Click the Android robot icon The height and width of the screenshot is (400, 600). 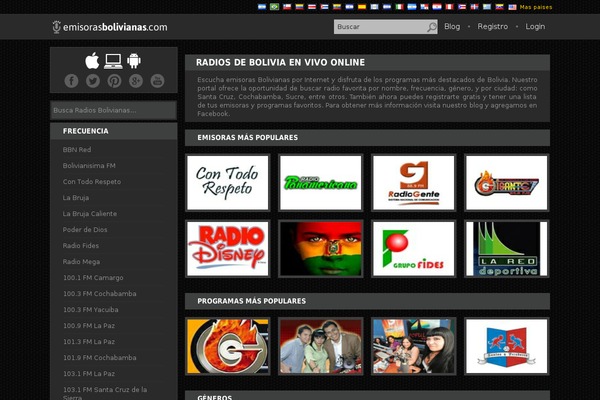pyautogui.click(x=134, y=61)
